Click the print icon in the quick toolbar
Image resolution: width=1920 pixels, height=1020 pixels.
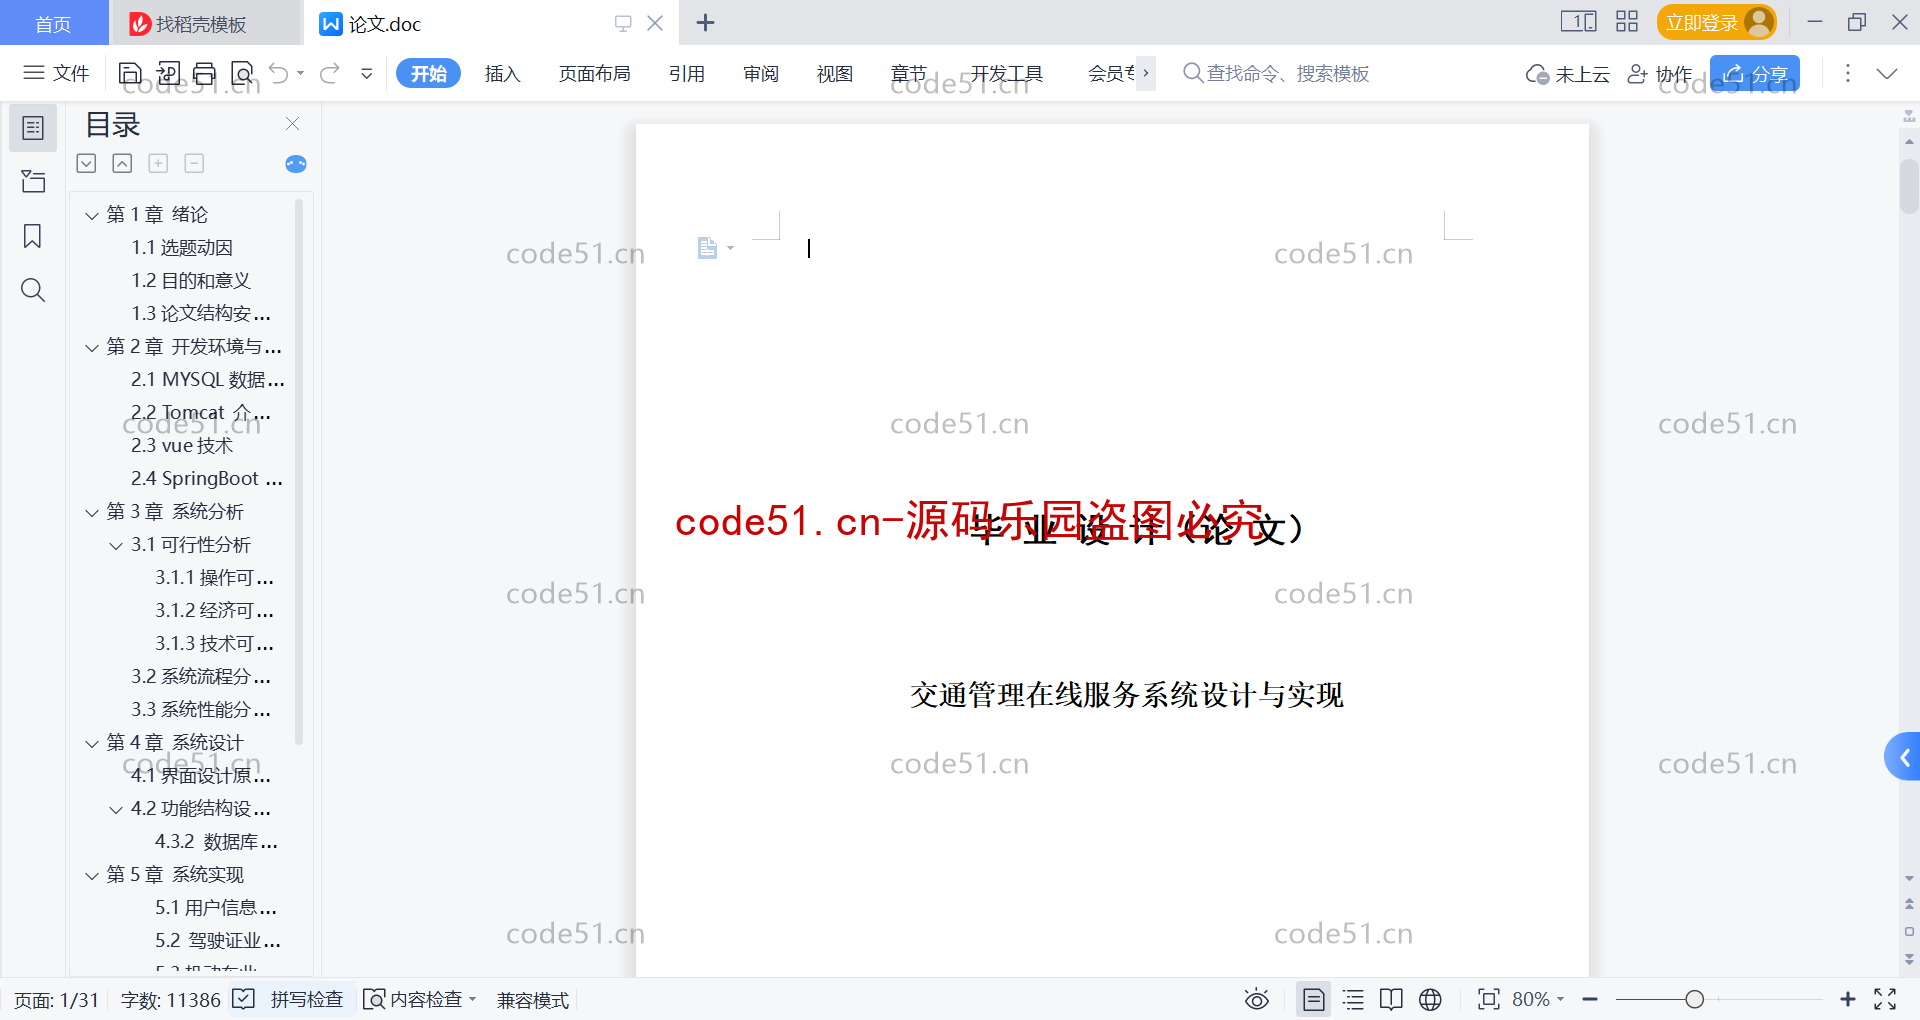pyautogui.click(x=205, y=73)
